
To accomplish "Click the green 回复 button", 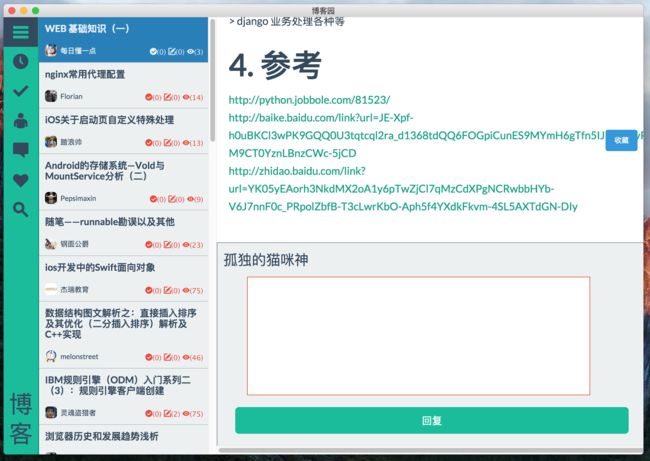I will pyautogui.click(x=432, y=421).
